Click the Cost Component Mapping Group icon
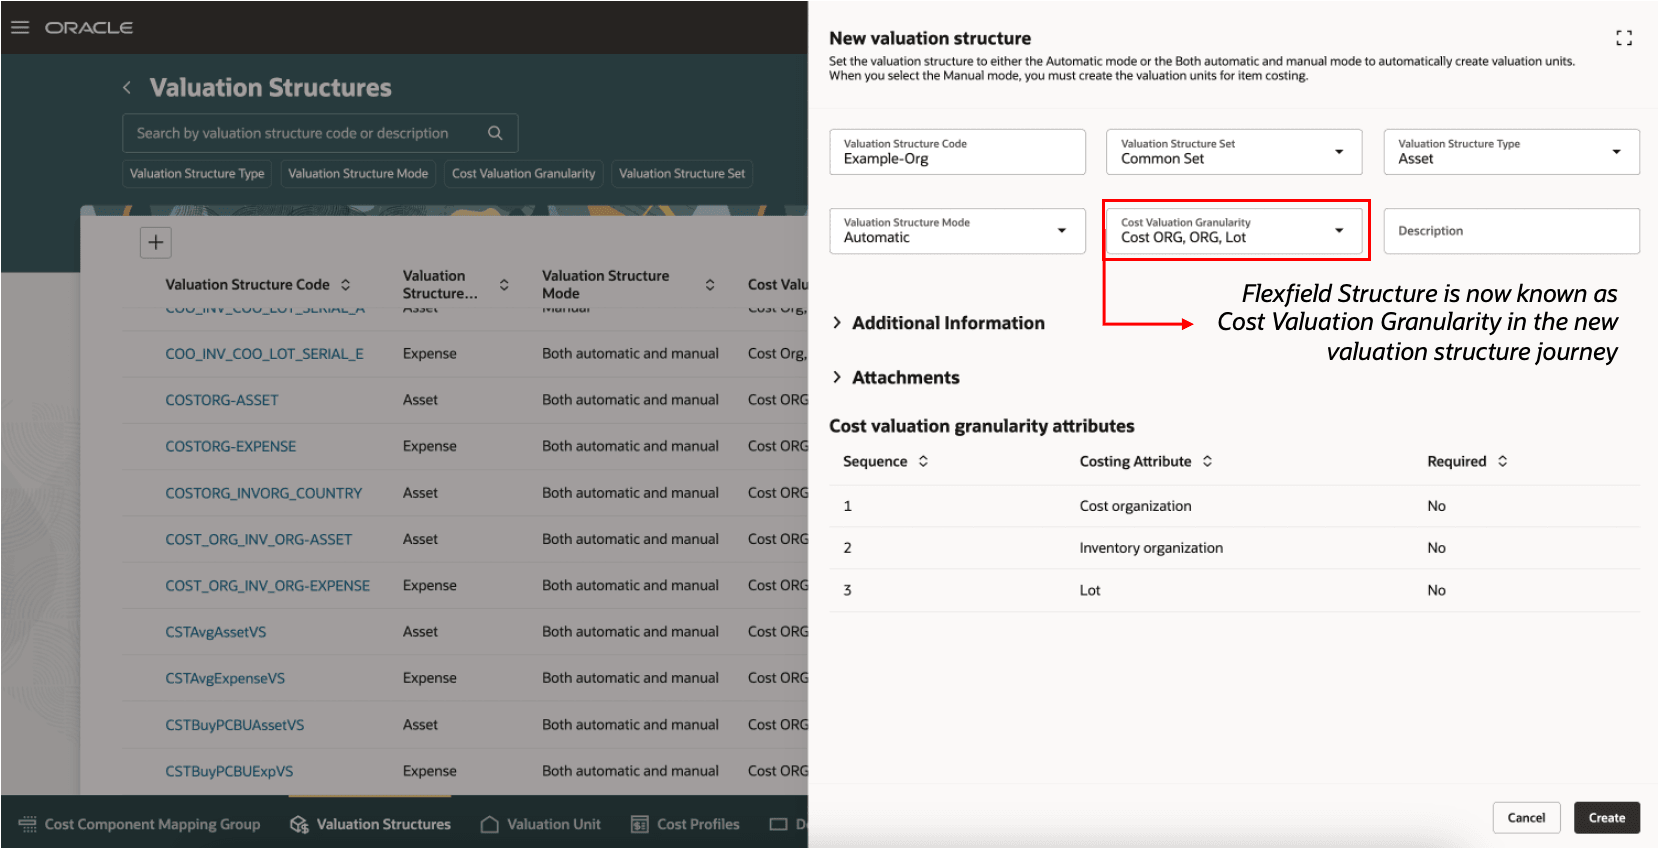Screen dimensions: 1658x848 (28, 824)
